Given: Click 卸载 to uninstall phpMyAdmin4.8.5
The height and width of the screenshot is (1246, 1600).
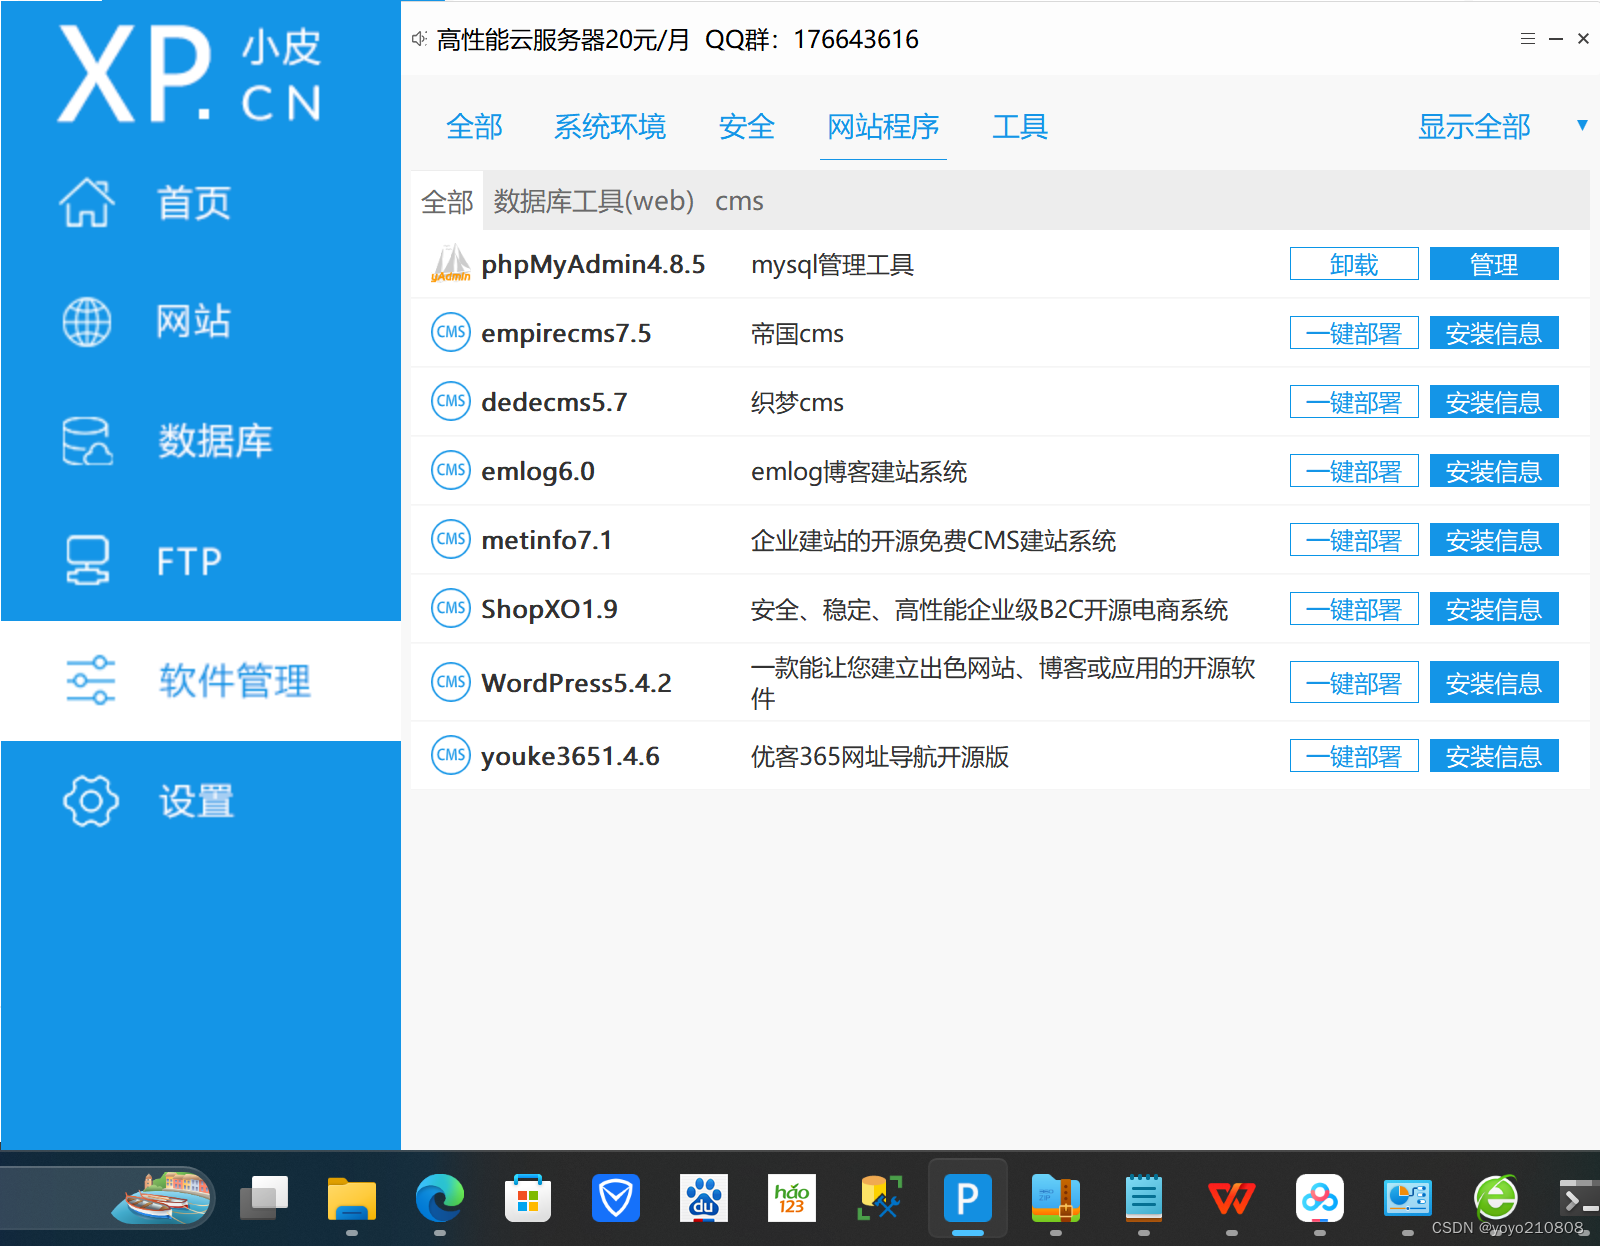Looking at the screenshot, I should (1353, 264).
